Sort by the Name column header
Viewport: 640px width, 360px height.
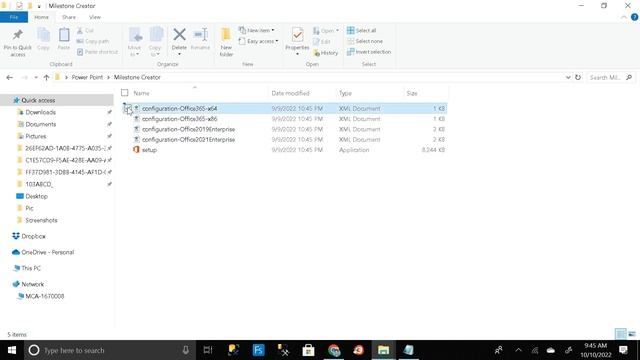(x=141, y=93)
